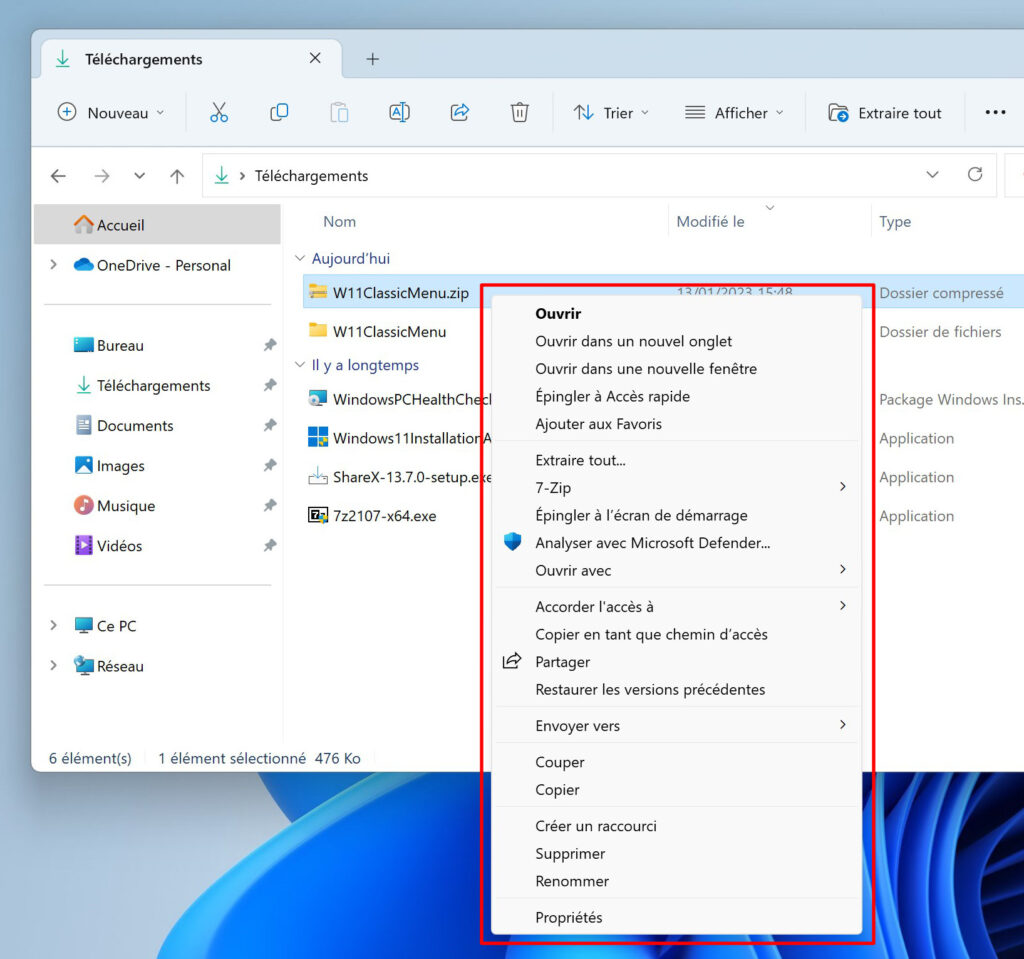The image size is (1024, 959).
Task: Open the Nouveau dropdown
Action: click(111, 112)
